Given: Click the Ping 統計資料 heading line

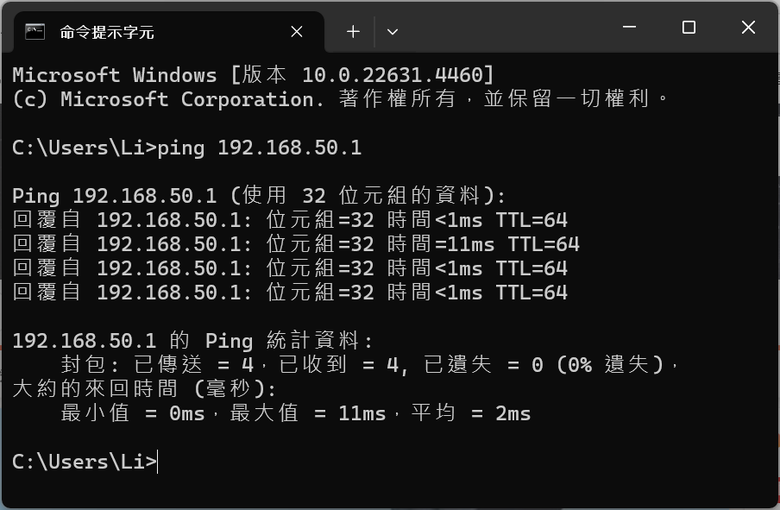Looking at the screenshot, I should tap(193, 341).
